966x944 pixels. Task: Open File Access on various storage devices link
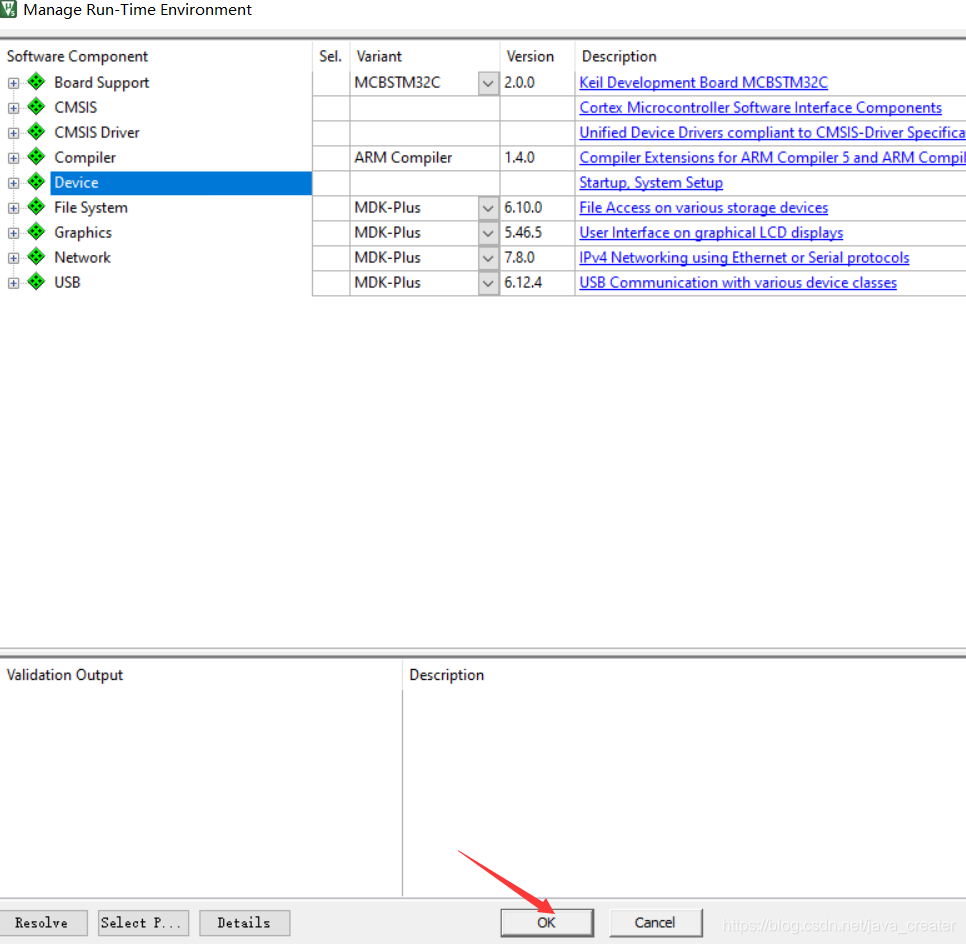coord(704,208)
